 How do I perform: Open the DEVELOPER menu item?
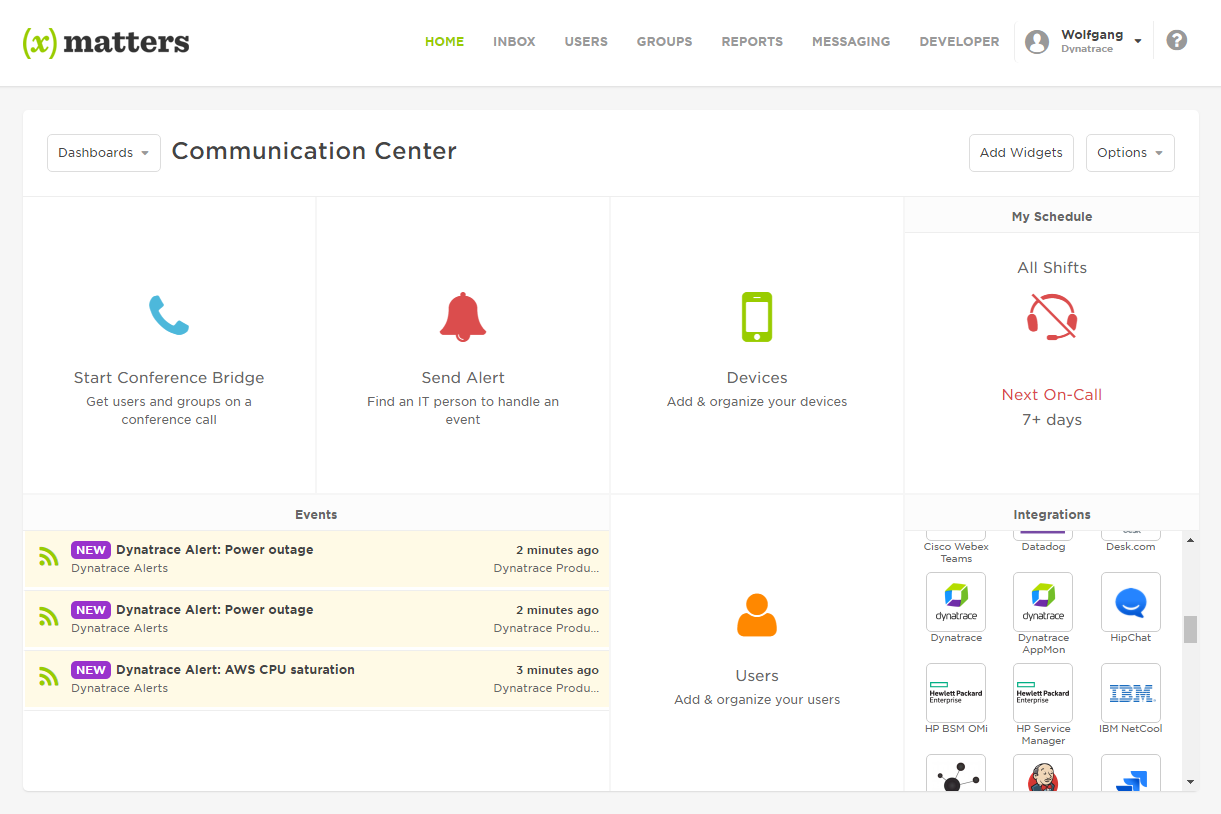(959, 42)
